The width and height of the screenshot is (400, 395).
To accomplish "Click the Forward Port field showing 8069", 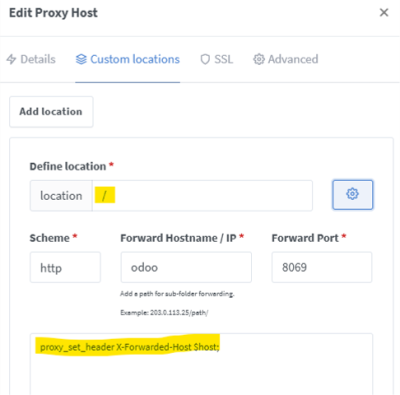I will click(322, 267).
